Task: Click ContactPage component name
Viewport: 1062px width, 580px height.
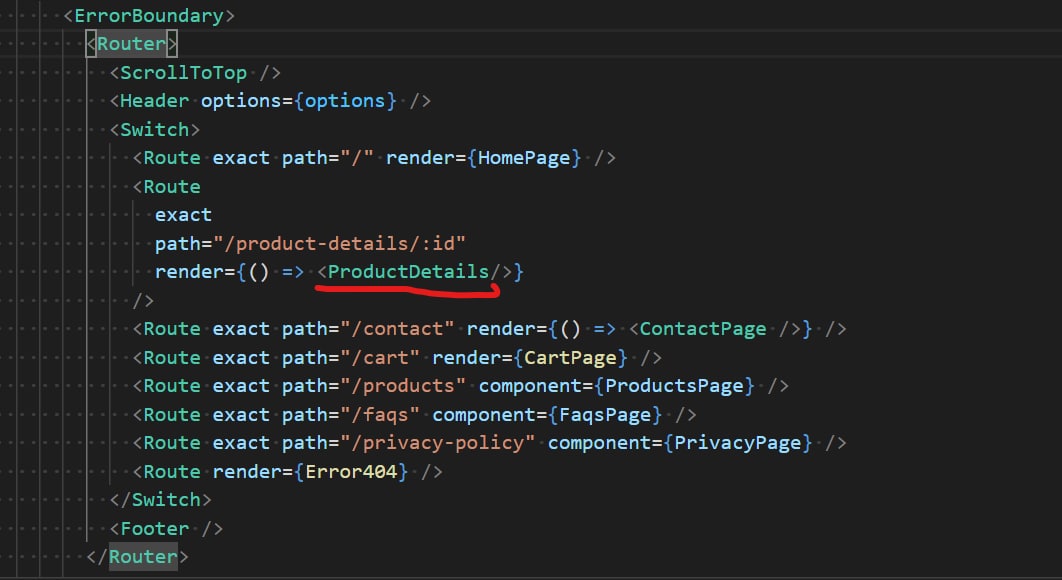Action: point(703,329)
